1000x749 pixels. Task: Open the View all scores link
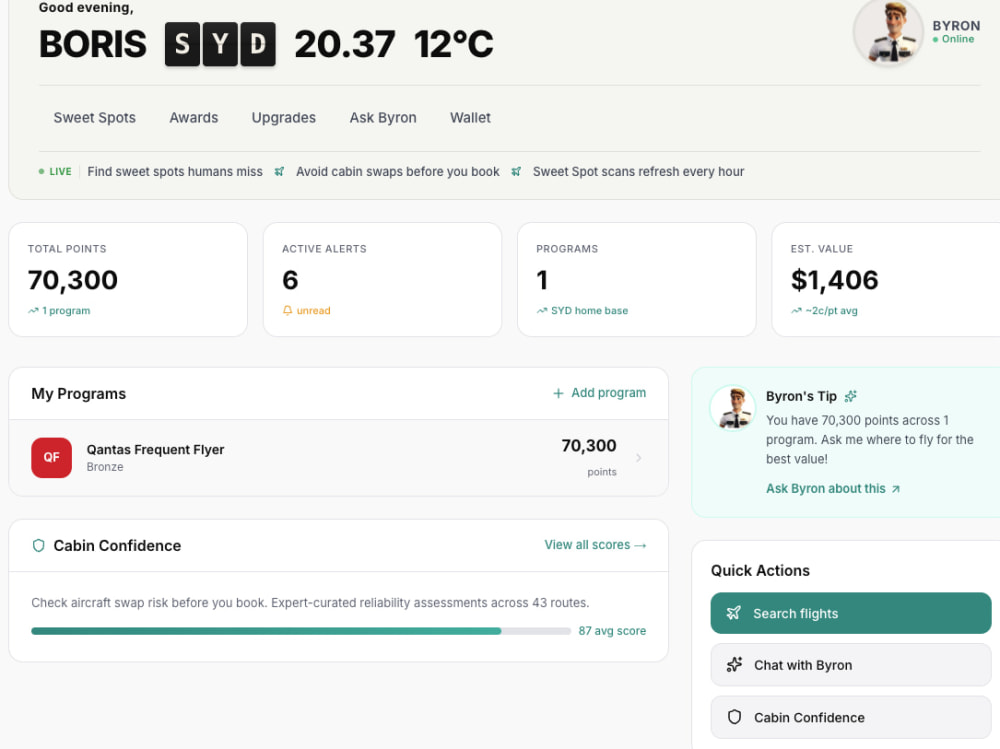(595, 545)
